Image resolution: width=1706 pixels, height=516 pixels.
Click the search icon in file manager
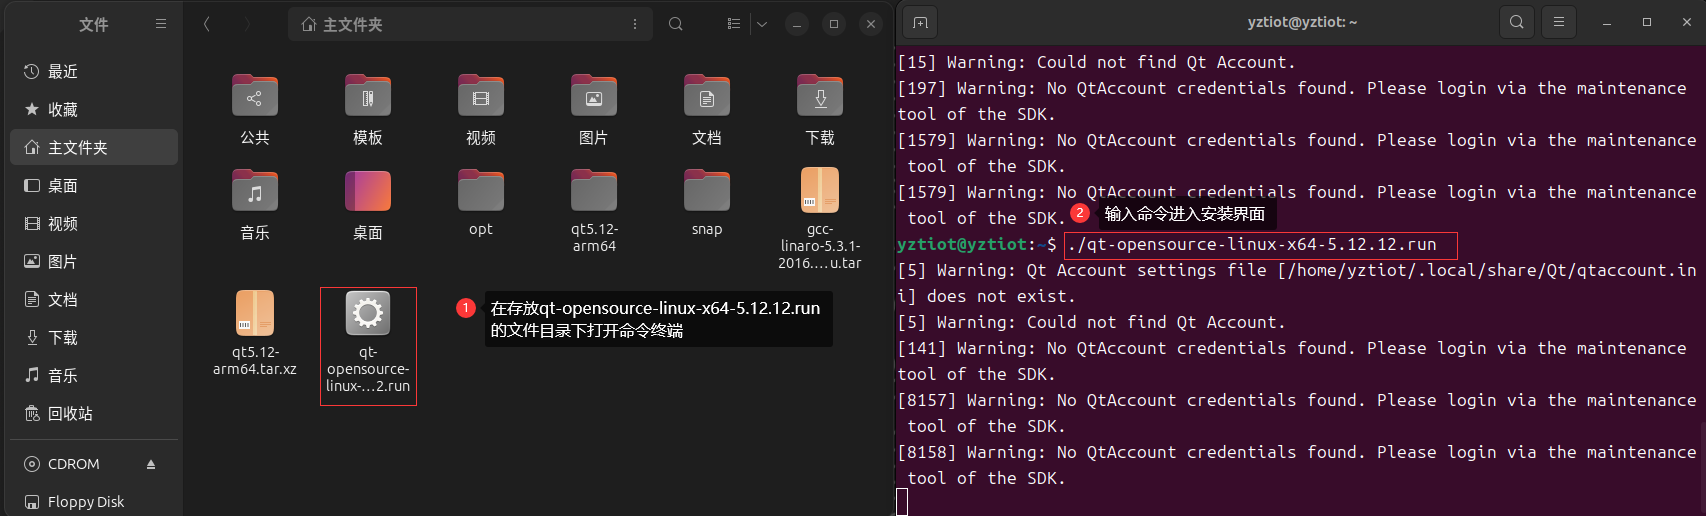click(x=676, y=24)
